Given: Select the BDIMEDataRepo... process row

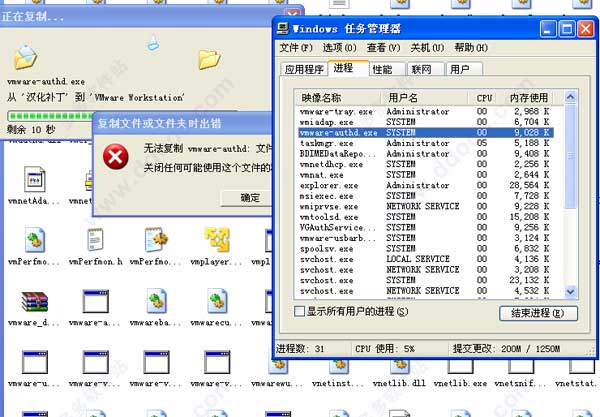Looking at the screenshot, I should [x=425, y=154].
